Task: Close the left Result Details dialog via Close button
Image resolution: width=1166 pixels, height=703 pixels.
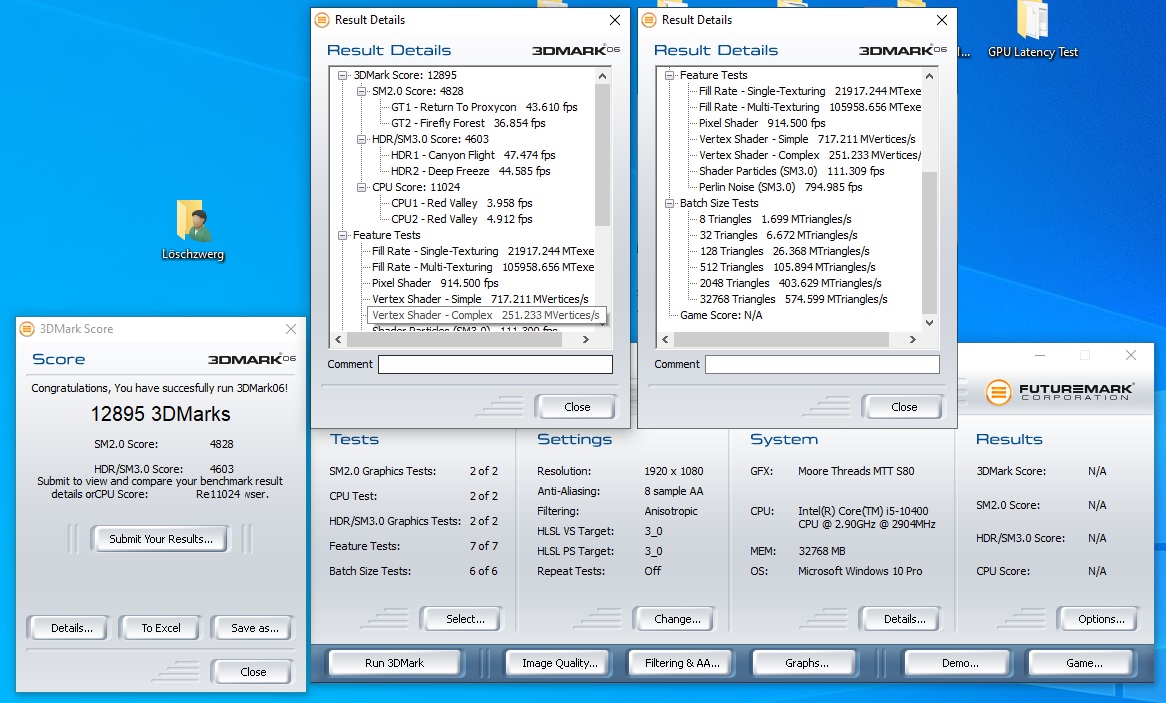Action: coord(577,407)
